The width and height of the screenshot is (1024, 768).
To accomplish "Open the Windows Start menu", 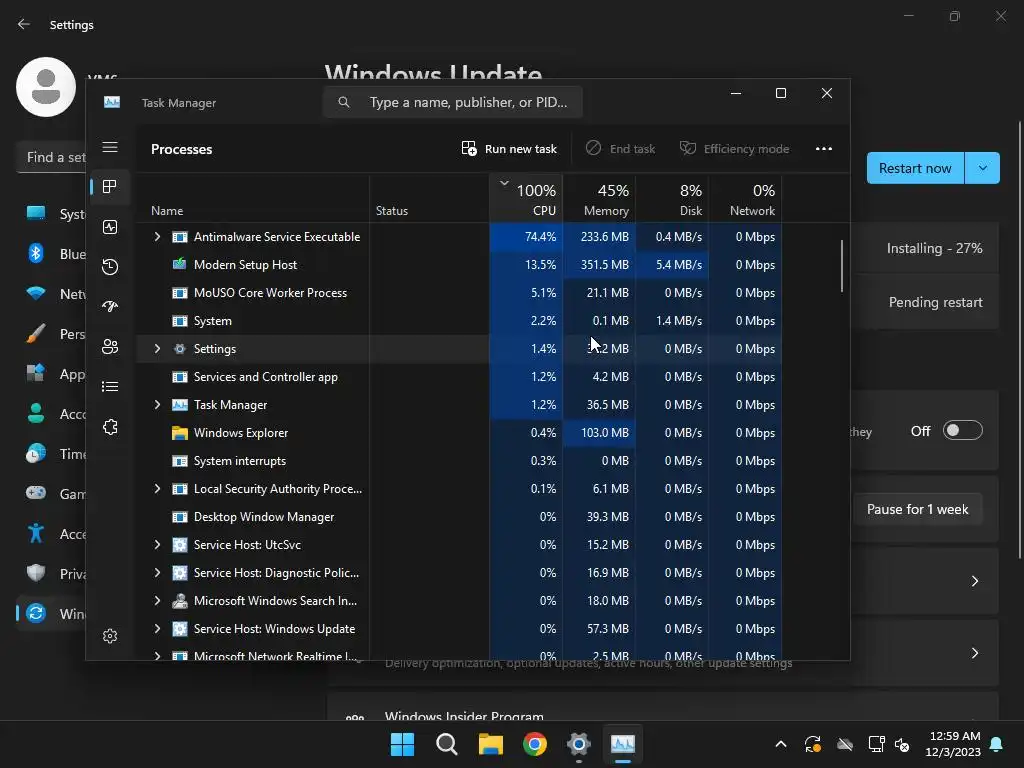I will (x=402, y=744).
